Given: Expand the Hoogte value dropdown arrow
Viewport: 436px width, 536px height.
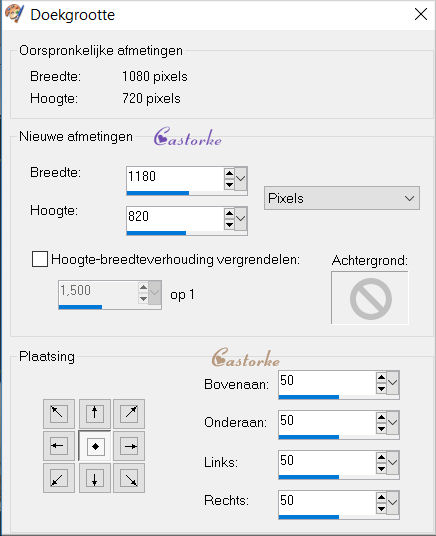Looking at the screenshot, I should [241, 218].
